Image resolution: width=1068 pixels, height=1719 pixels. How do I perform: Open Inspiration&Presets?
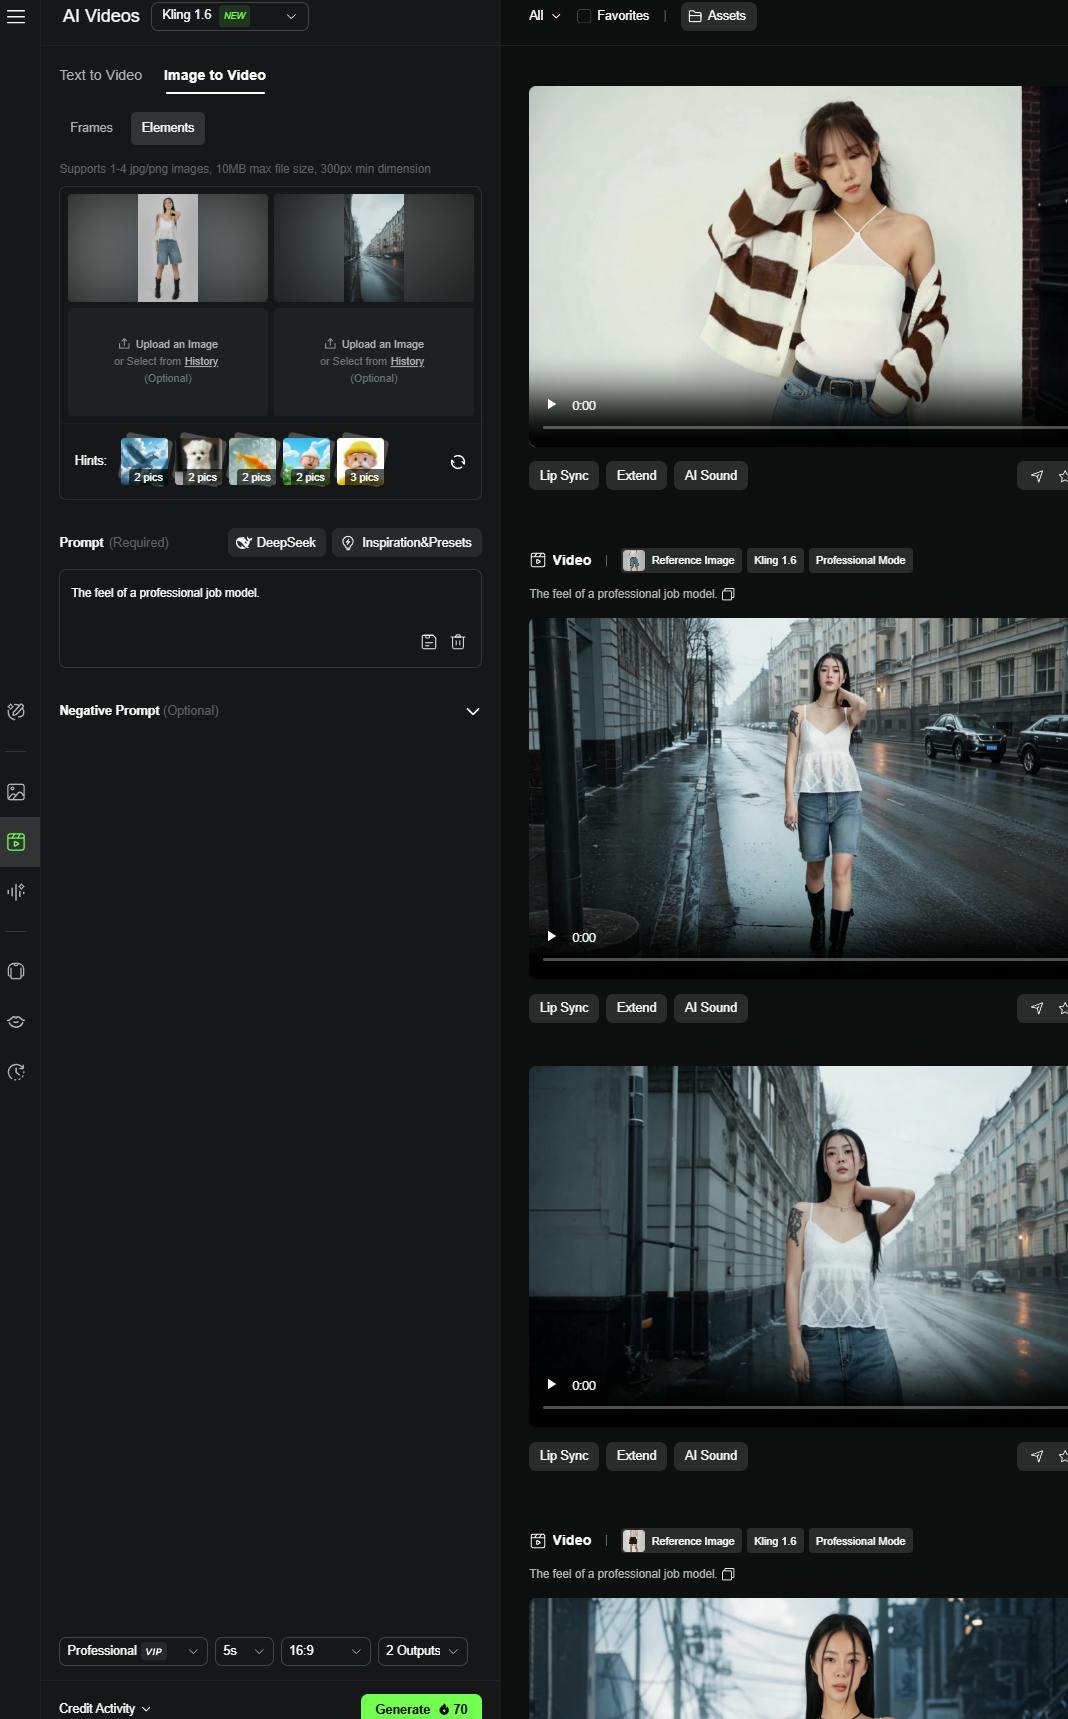[x=407, y=543]
